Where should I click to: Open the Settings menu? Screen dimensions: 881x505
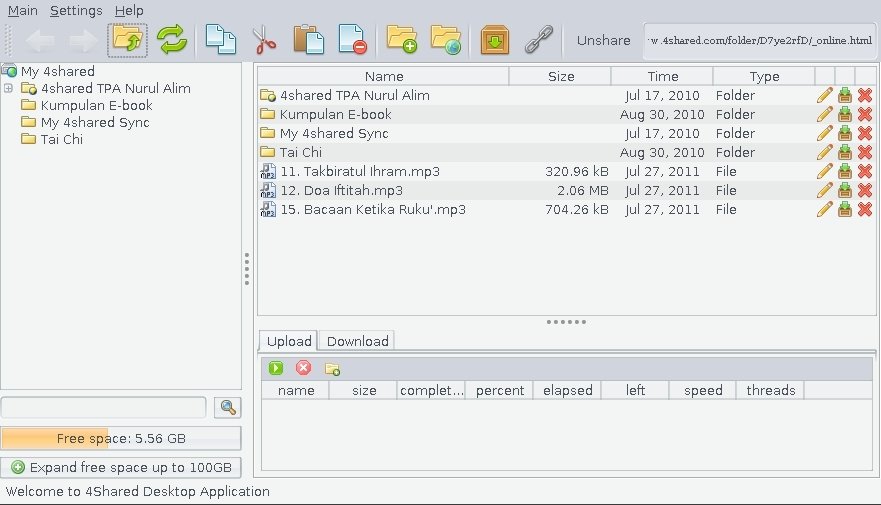click(x=76, y=11)
